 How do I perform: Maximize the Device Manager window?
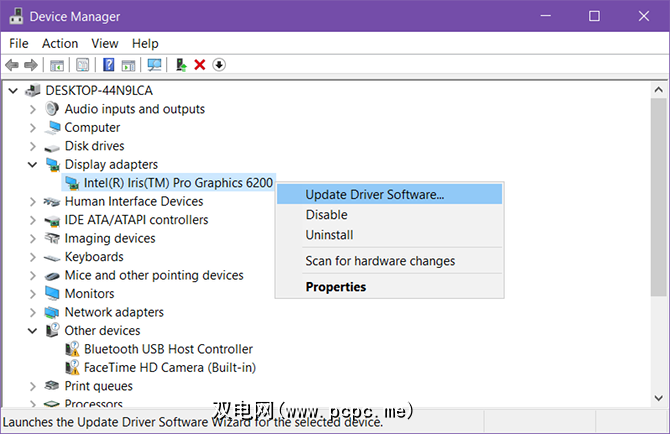point(594,16)
